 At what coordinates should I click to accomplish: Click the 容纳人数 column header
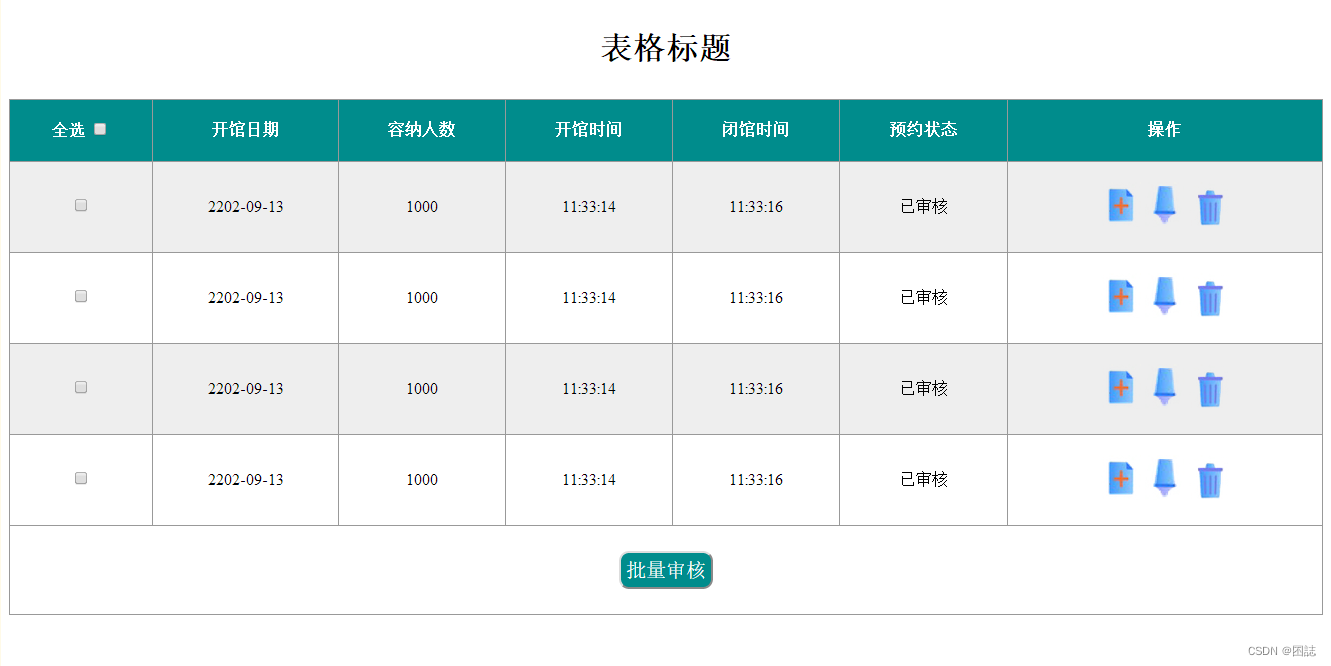click(x=422, y=129)
